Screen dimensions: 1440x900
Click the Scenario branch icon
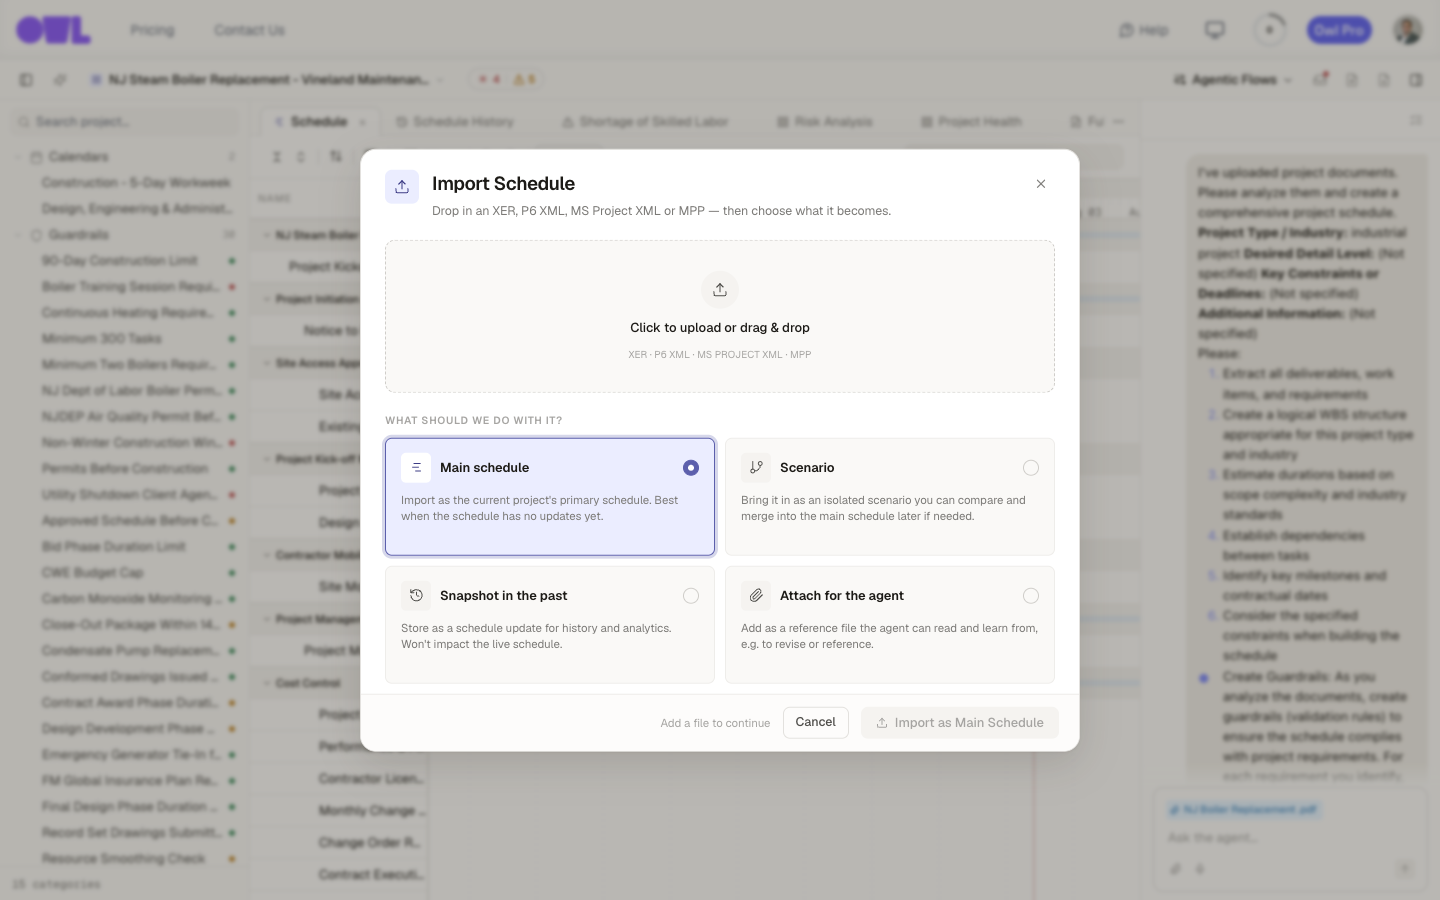tap(756, 468)
